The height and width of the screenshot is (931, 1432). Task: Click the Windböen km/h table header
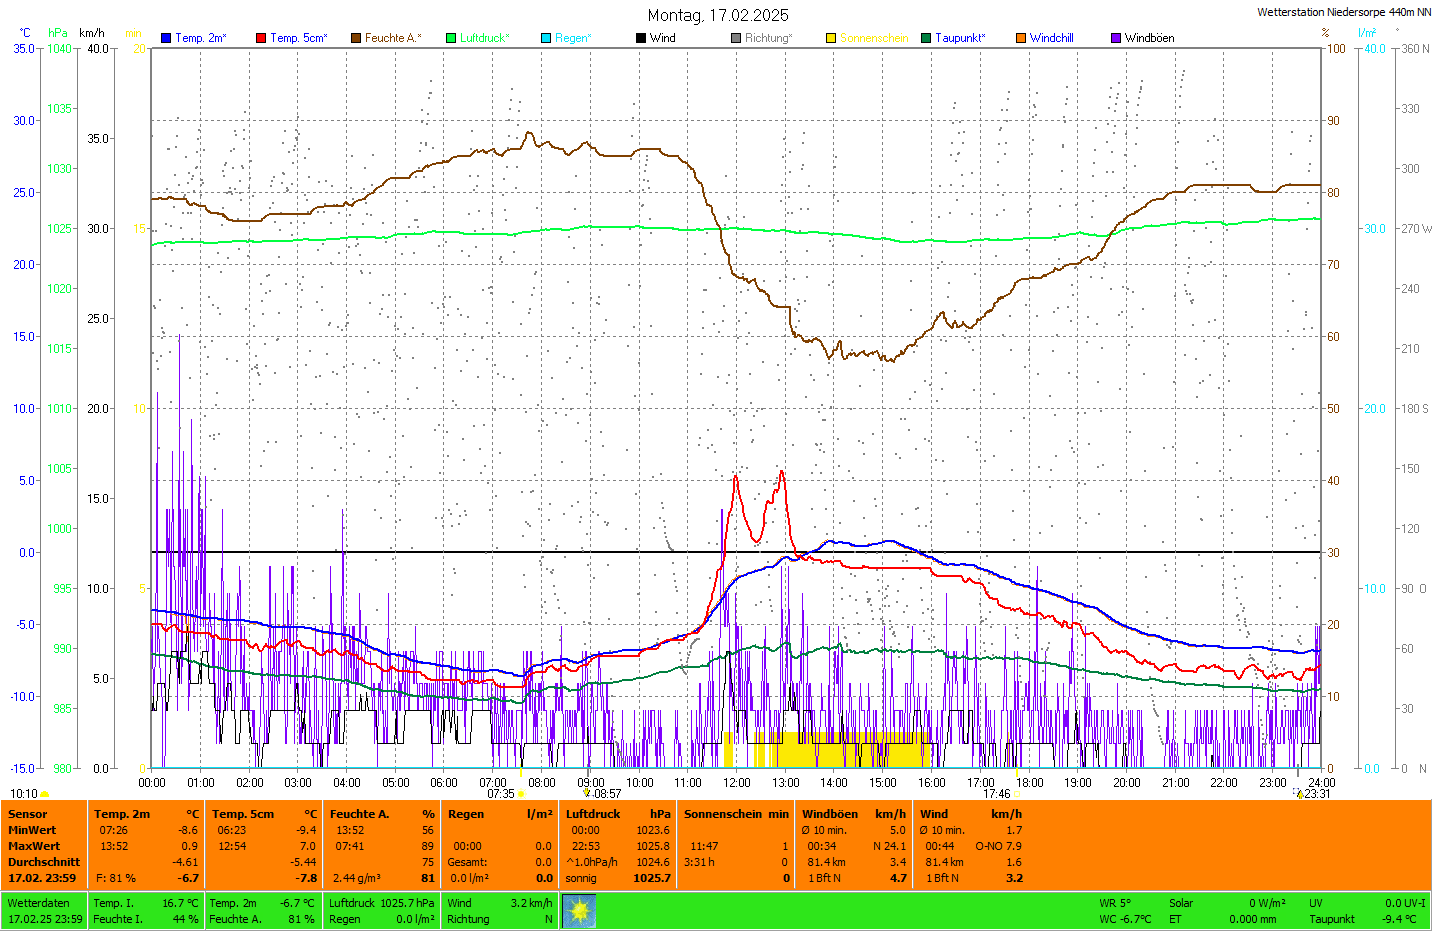click(x=853, y=814)
